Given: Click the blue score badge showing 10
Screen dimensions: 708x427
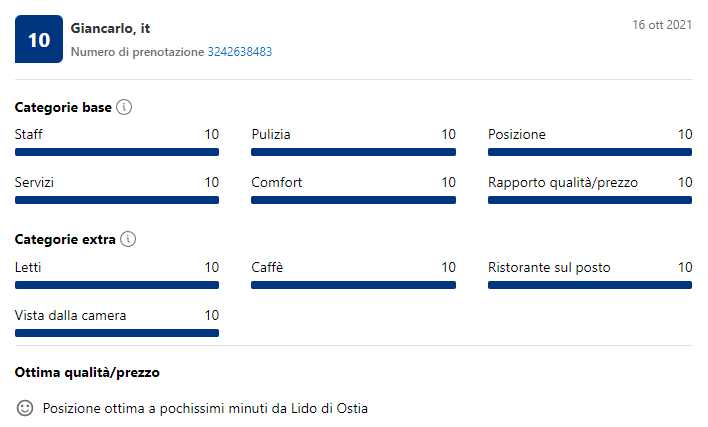Looking at the screenshot, I should coord(39,39).
